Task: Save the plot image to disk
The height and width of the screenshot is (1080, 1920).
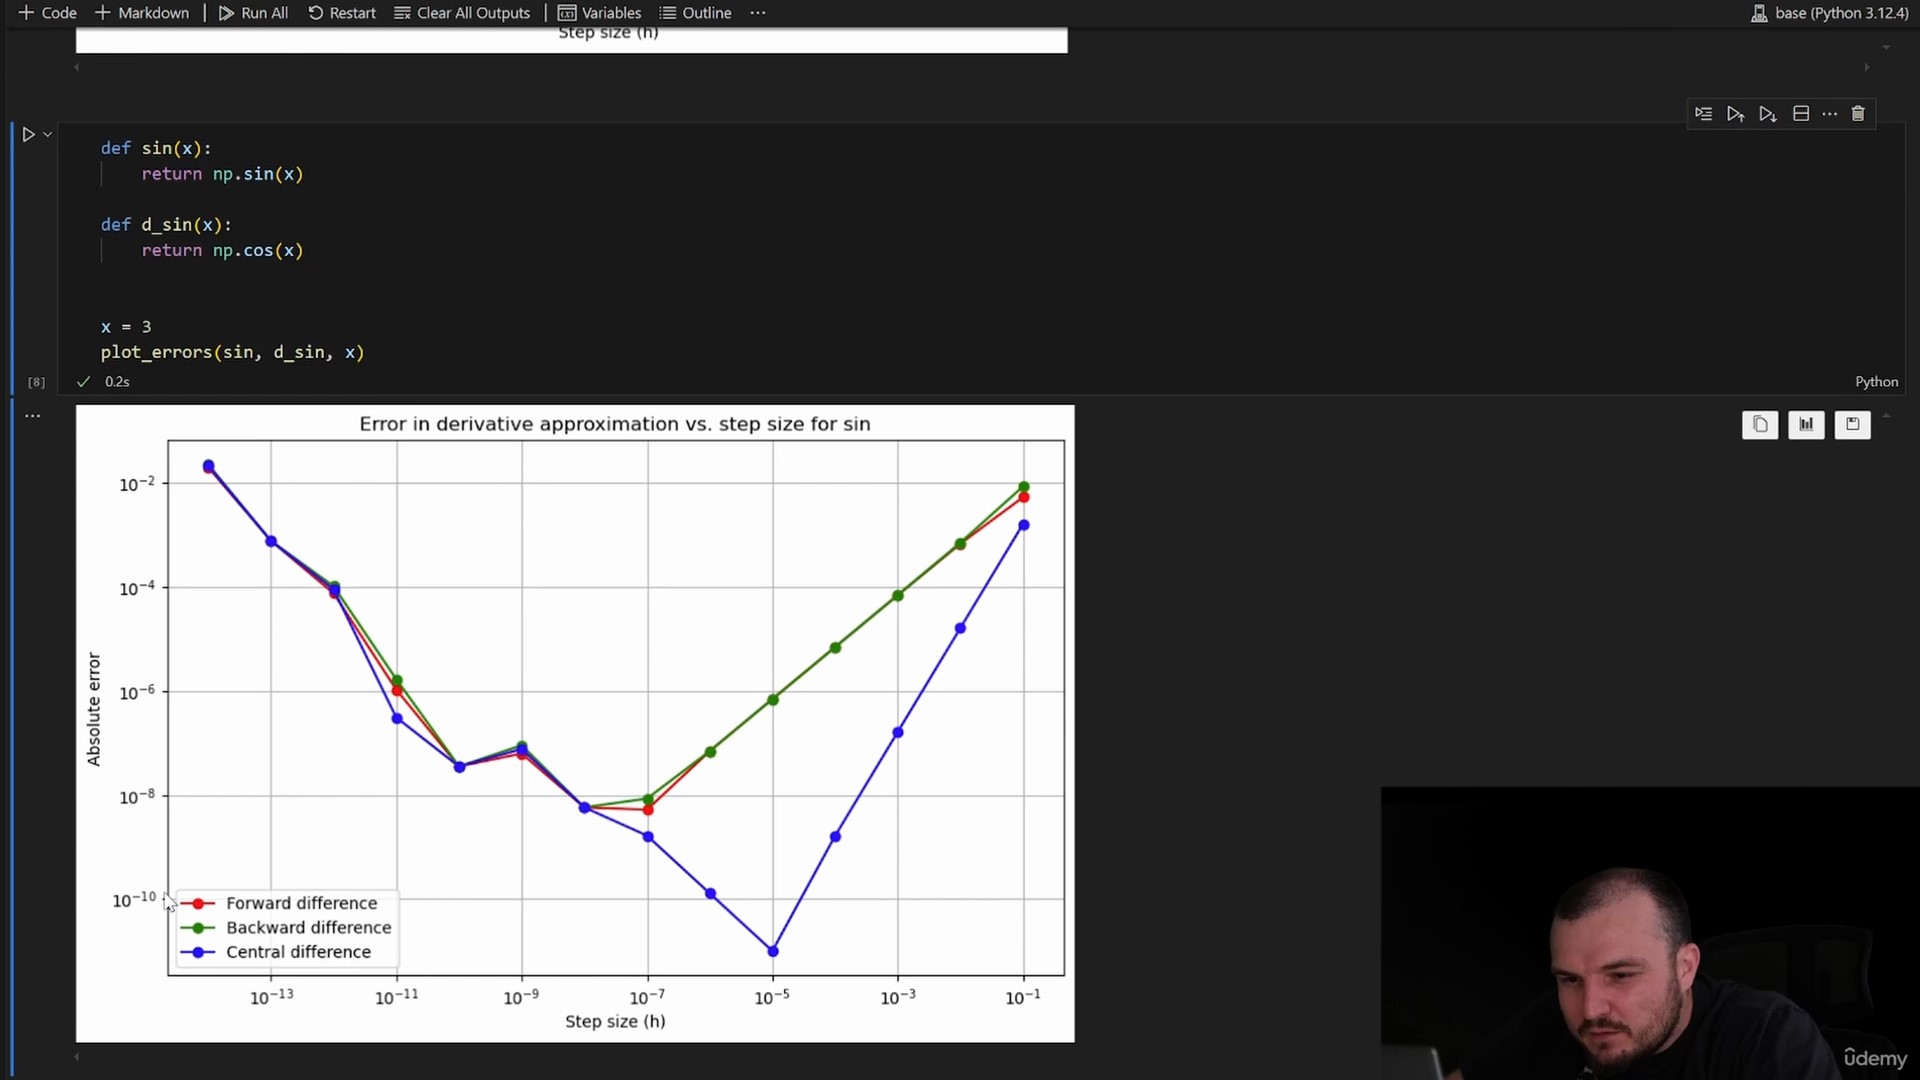Action: click(x=1852, y=425)
